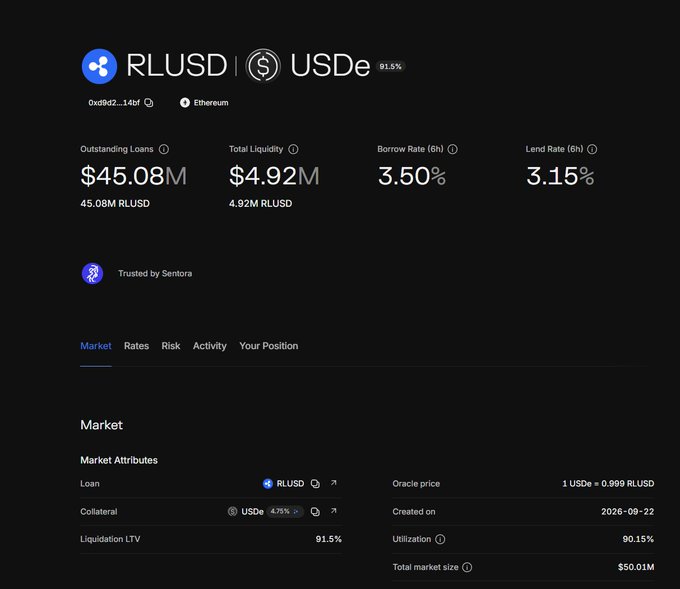This screenshot has height=589, width=680.
Task: Click the Trusted by Sentora label
Action: [155, 274]
